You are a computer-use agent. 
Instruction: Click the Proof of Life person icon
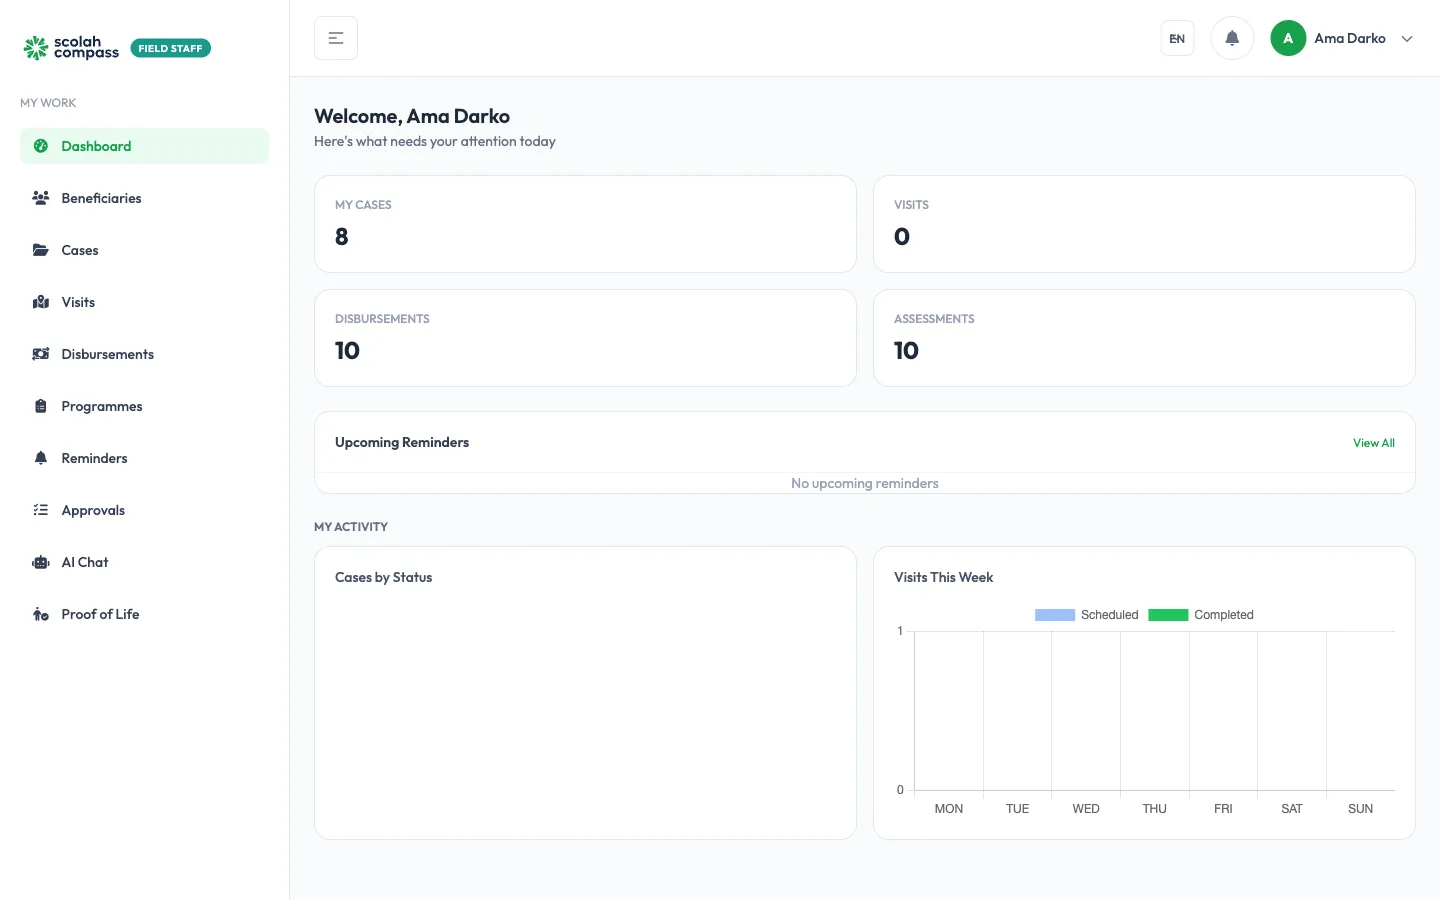click(41, 614)
